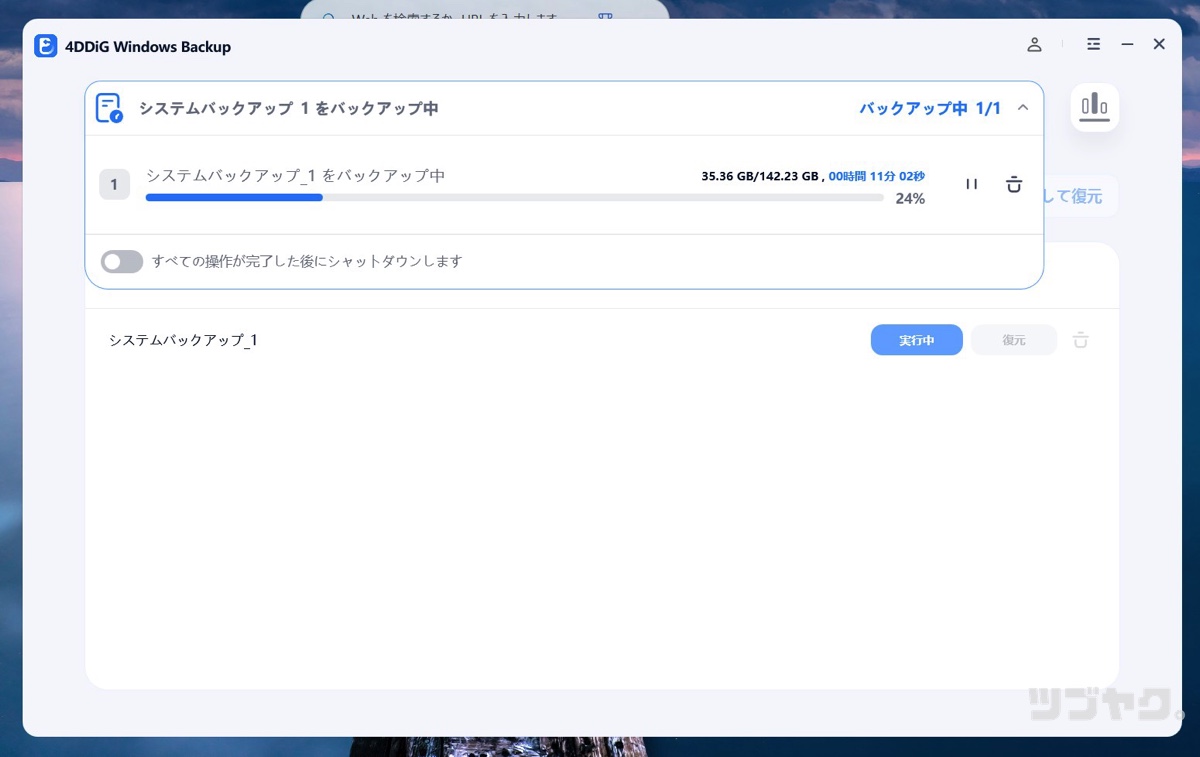Cancel the backup with the trash icon
This screenshot has width=1200, height=757.
click(x=1013, y=184)
